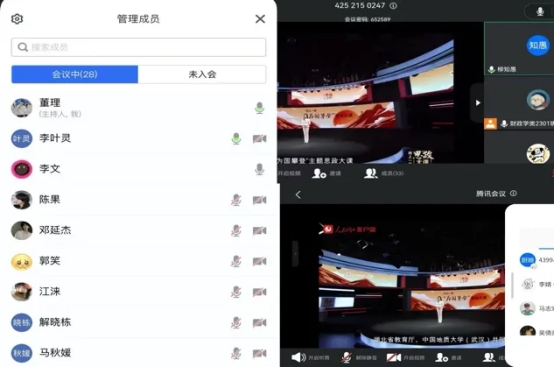Click the 邀请 invite button in upper meeting
This screenshot has width=555, height=367.
(327, 173)
